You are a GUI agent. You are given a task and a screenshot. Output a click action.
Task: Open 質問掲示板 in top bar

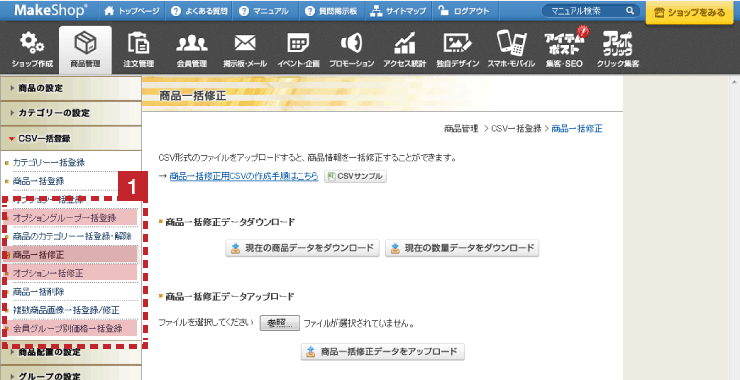point(330,11)
